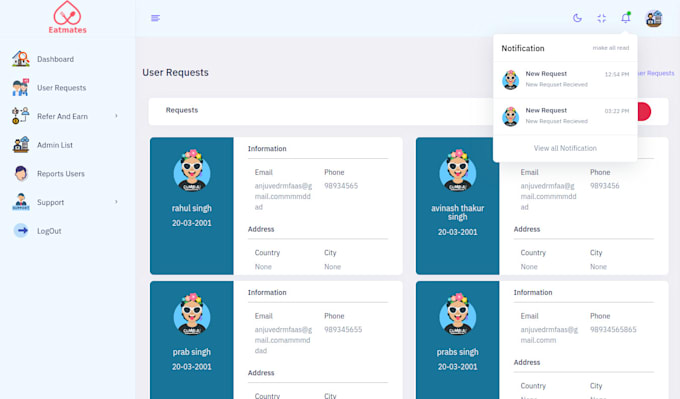Image resolution: width=680 pixels, height=399 pixels.
Task: Click the Requests label in header bar
Action: [182, 110]
